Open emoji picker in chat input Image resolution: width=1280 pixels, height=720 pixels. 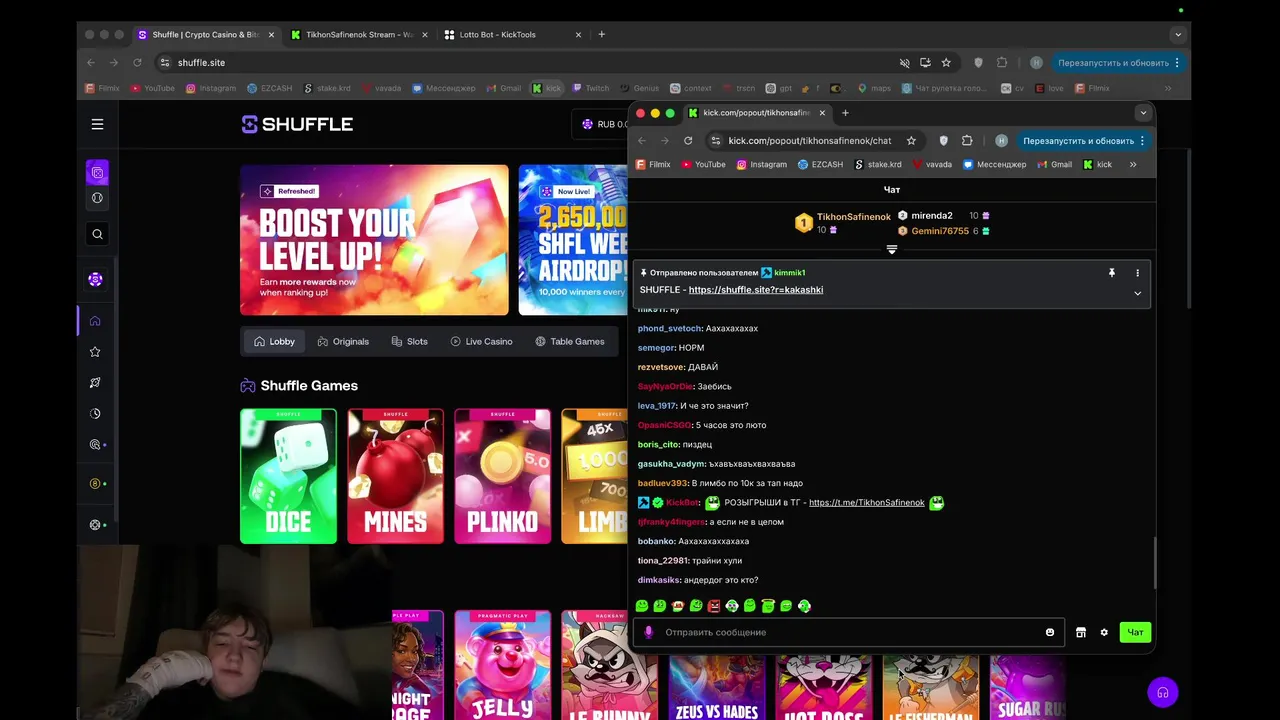pos(1049,632)
